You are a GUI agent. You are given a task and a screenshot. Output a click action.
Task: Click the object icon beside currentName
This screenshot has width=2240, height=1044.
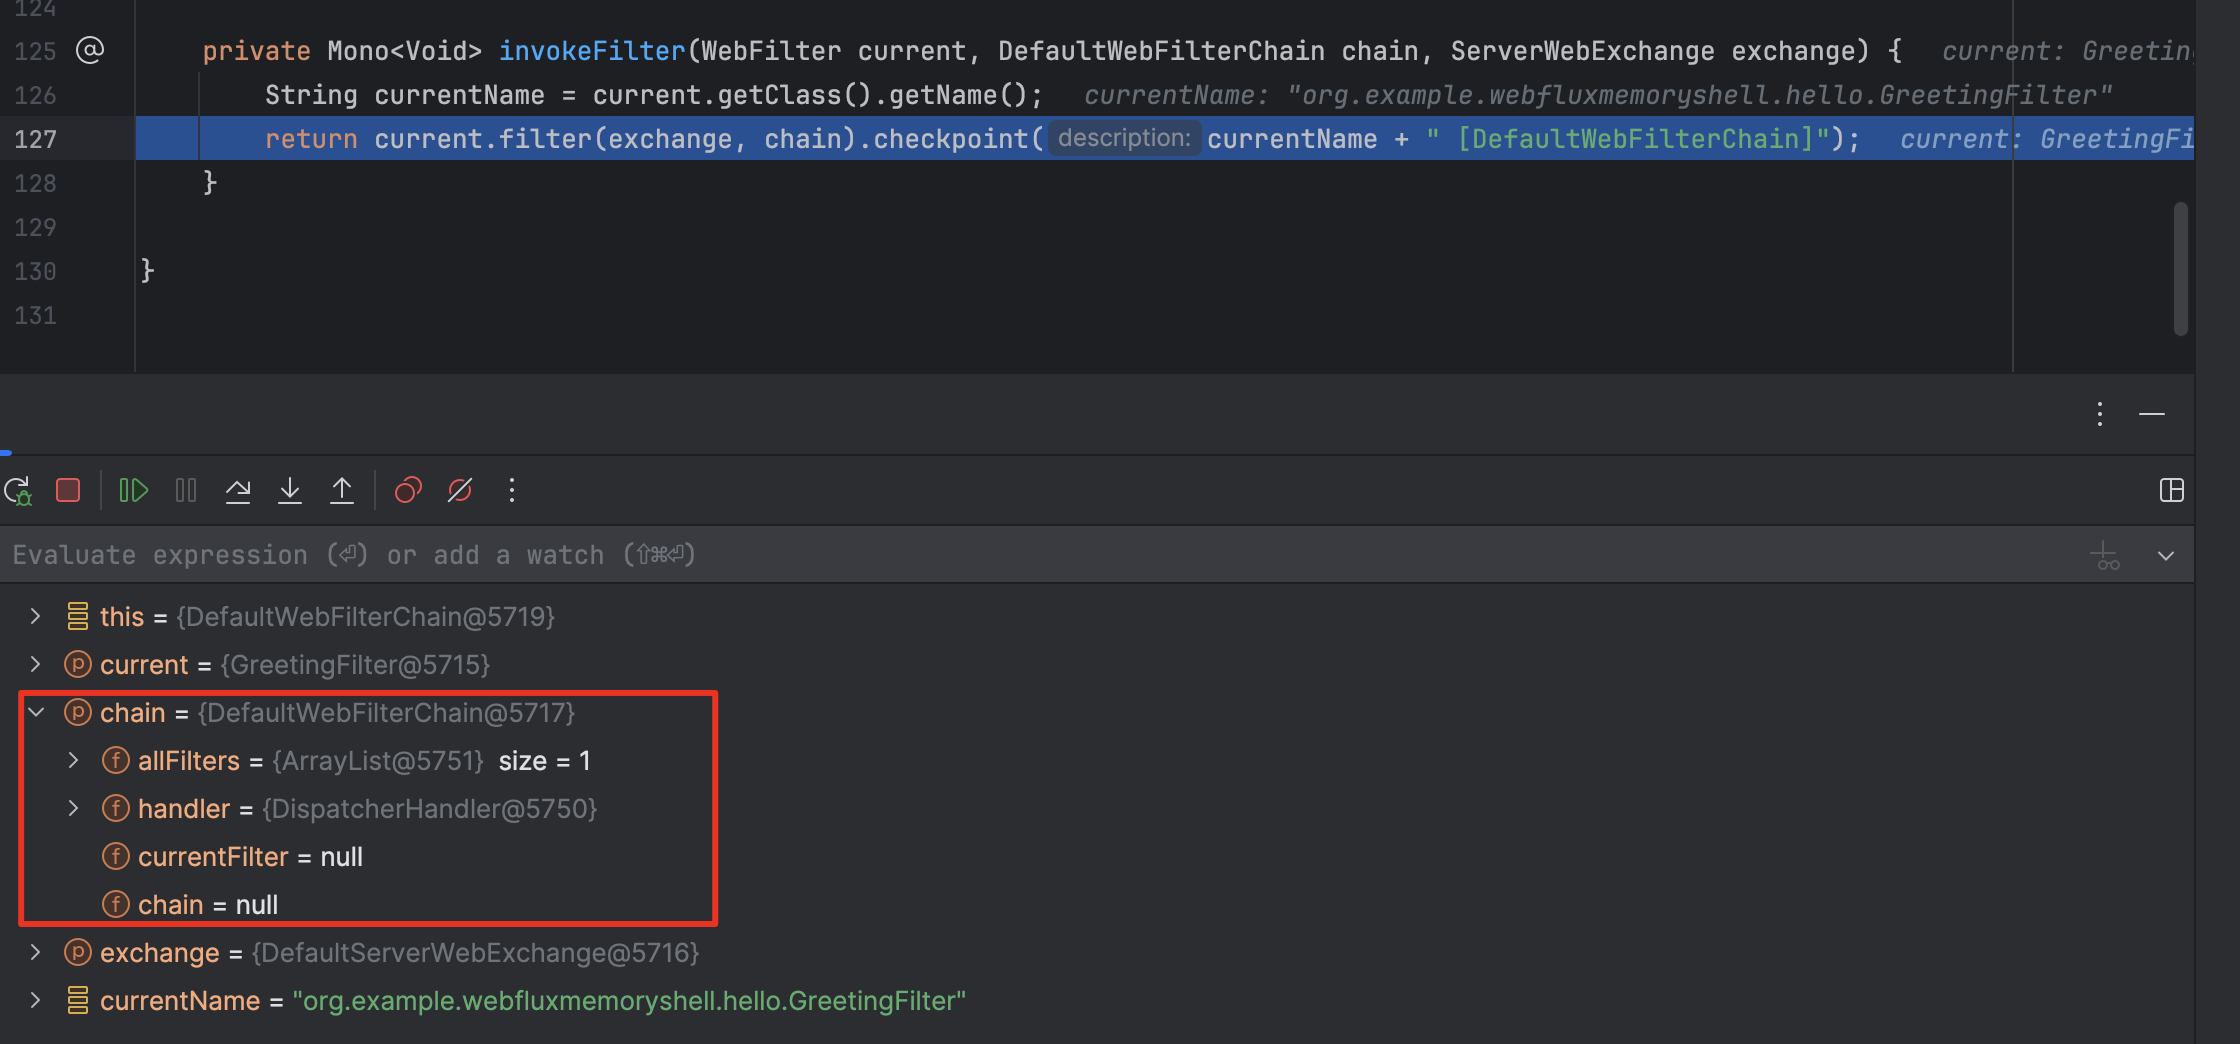[x=78, y=1000]
